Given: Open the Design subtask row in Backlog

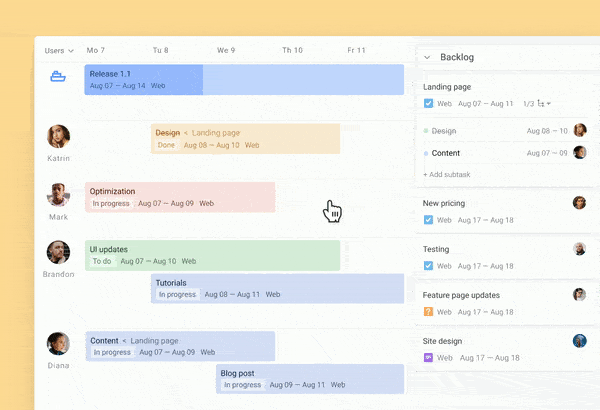Looking at the screenshot, I should tap(505, 131).
